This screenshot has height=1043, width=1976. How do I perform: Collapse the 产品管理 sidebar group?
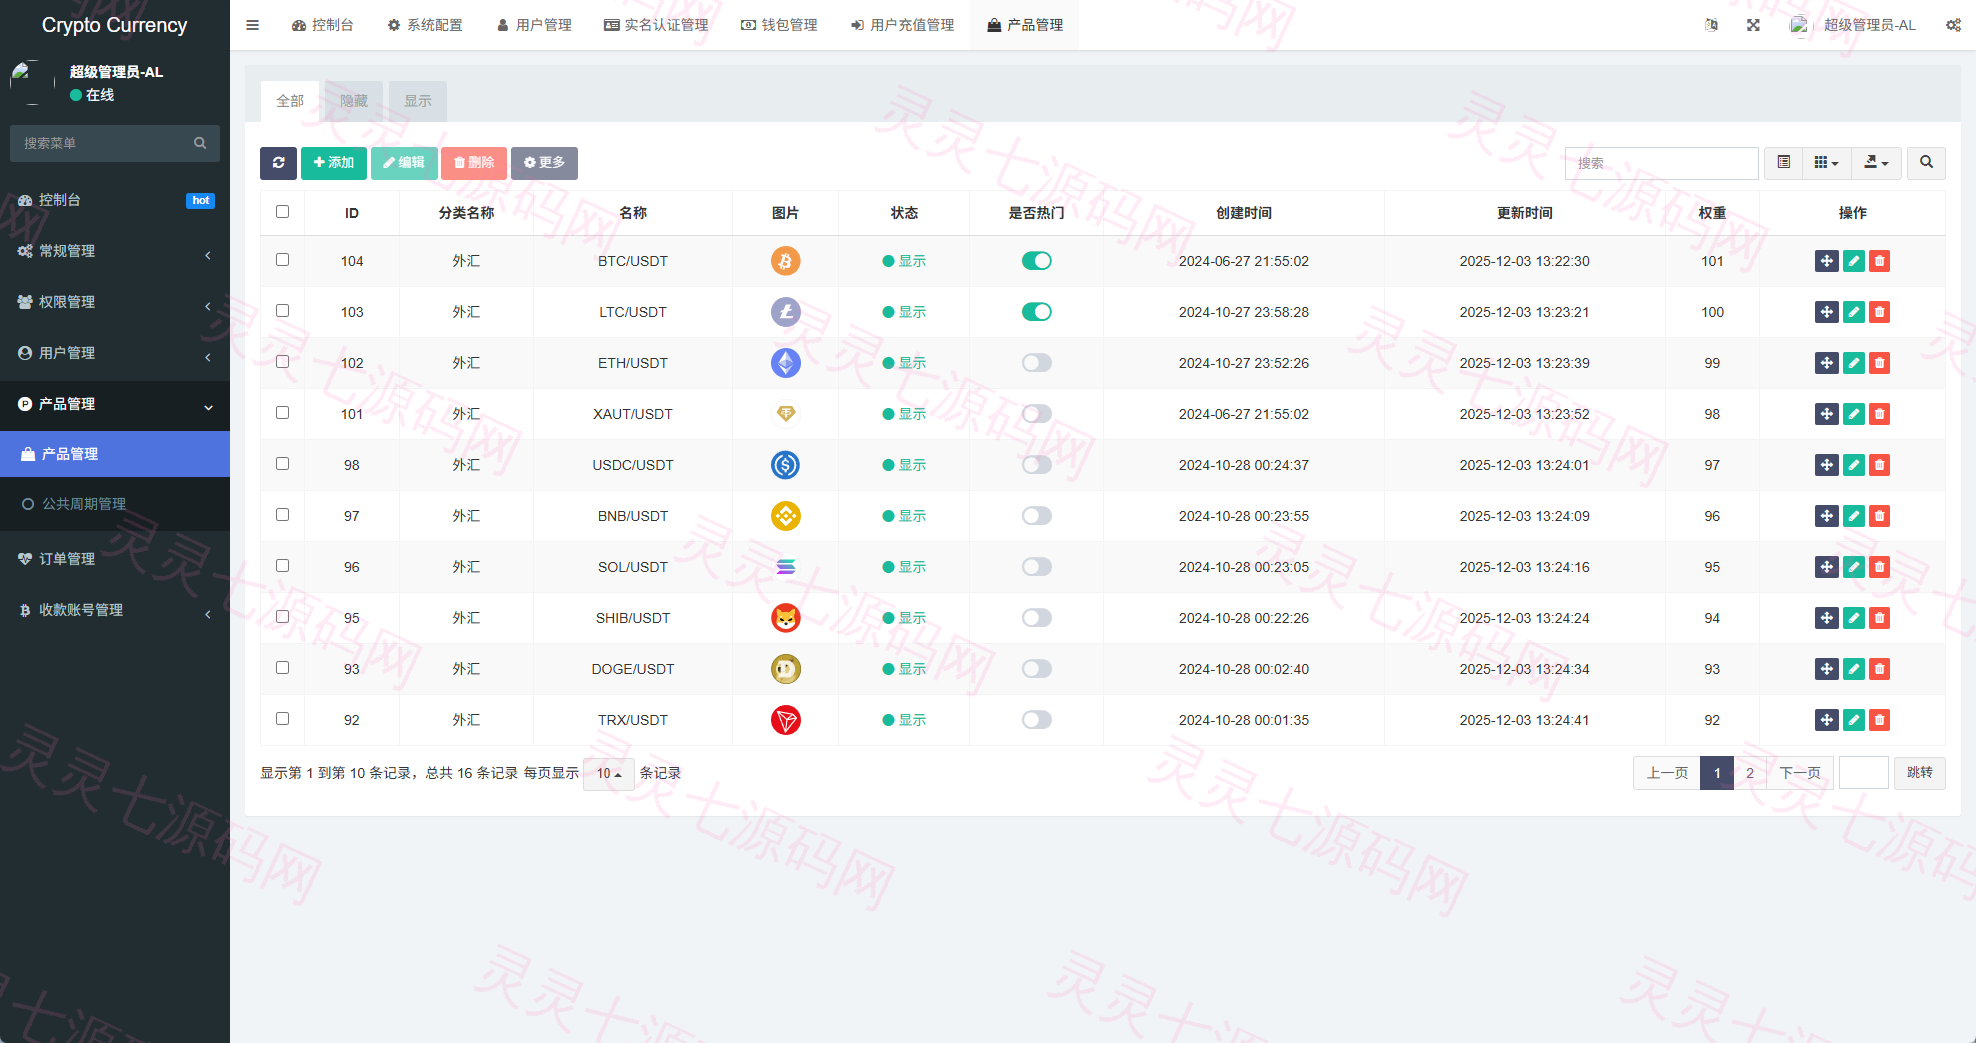tap(115, 404)
